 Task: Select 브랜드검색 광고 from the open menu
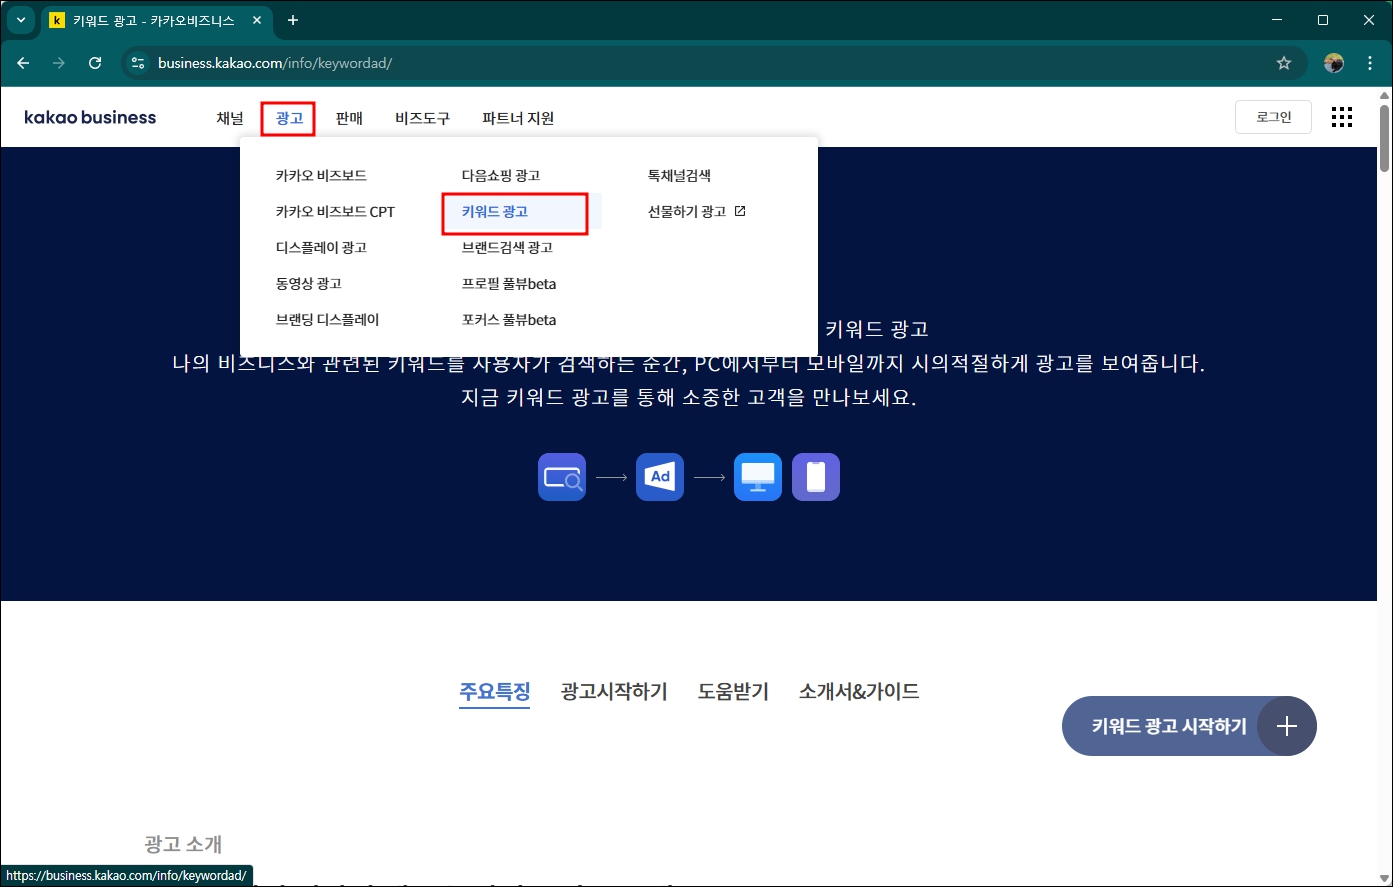click(509, 247)
